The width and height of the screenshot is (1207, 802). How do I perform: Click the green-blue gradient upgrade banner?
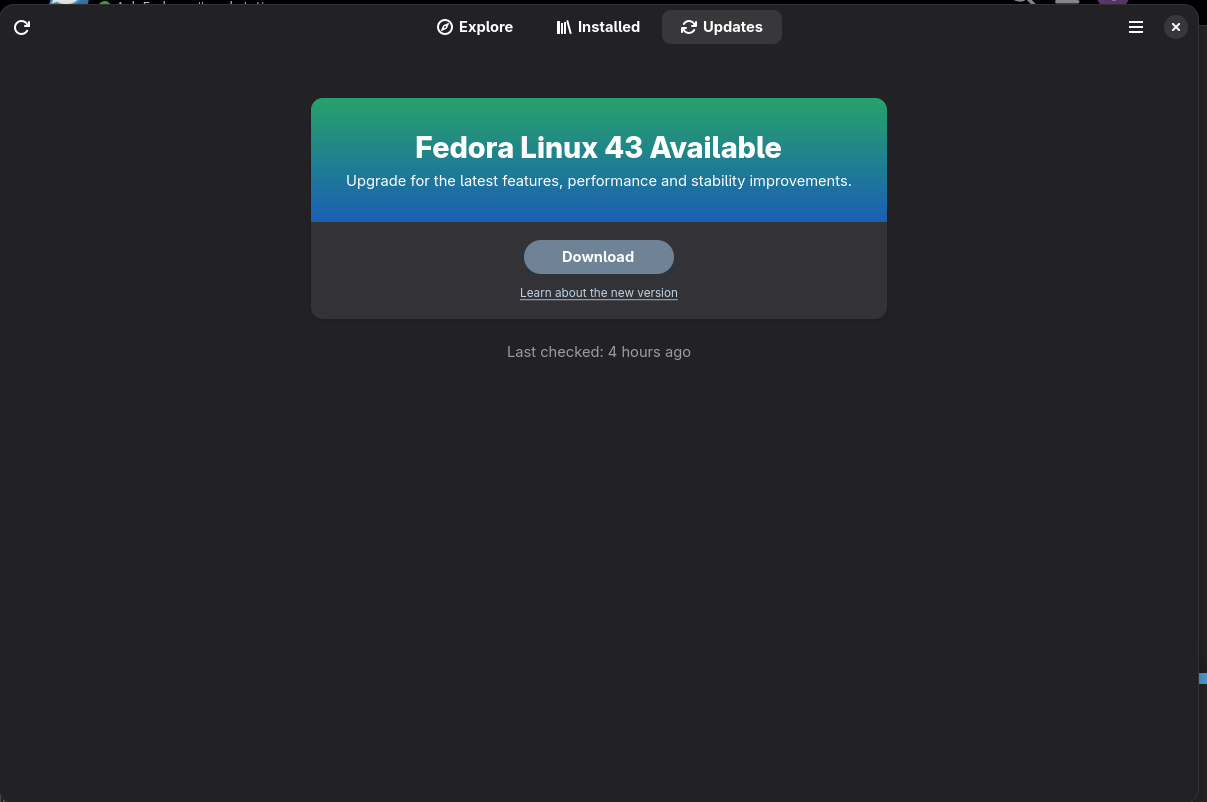click(599, 160)
